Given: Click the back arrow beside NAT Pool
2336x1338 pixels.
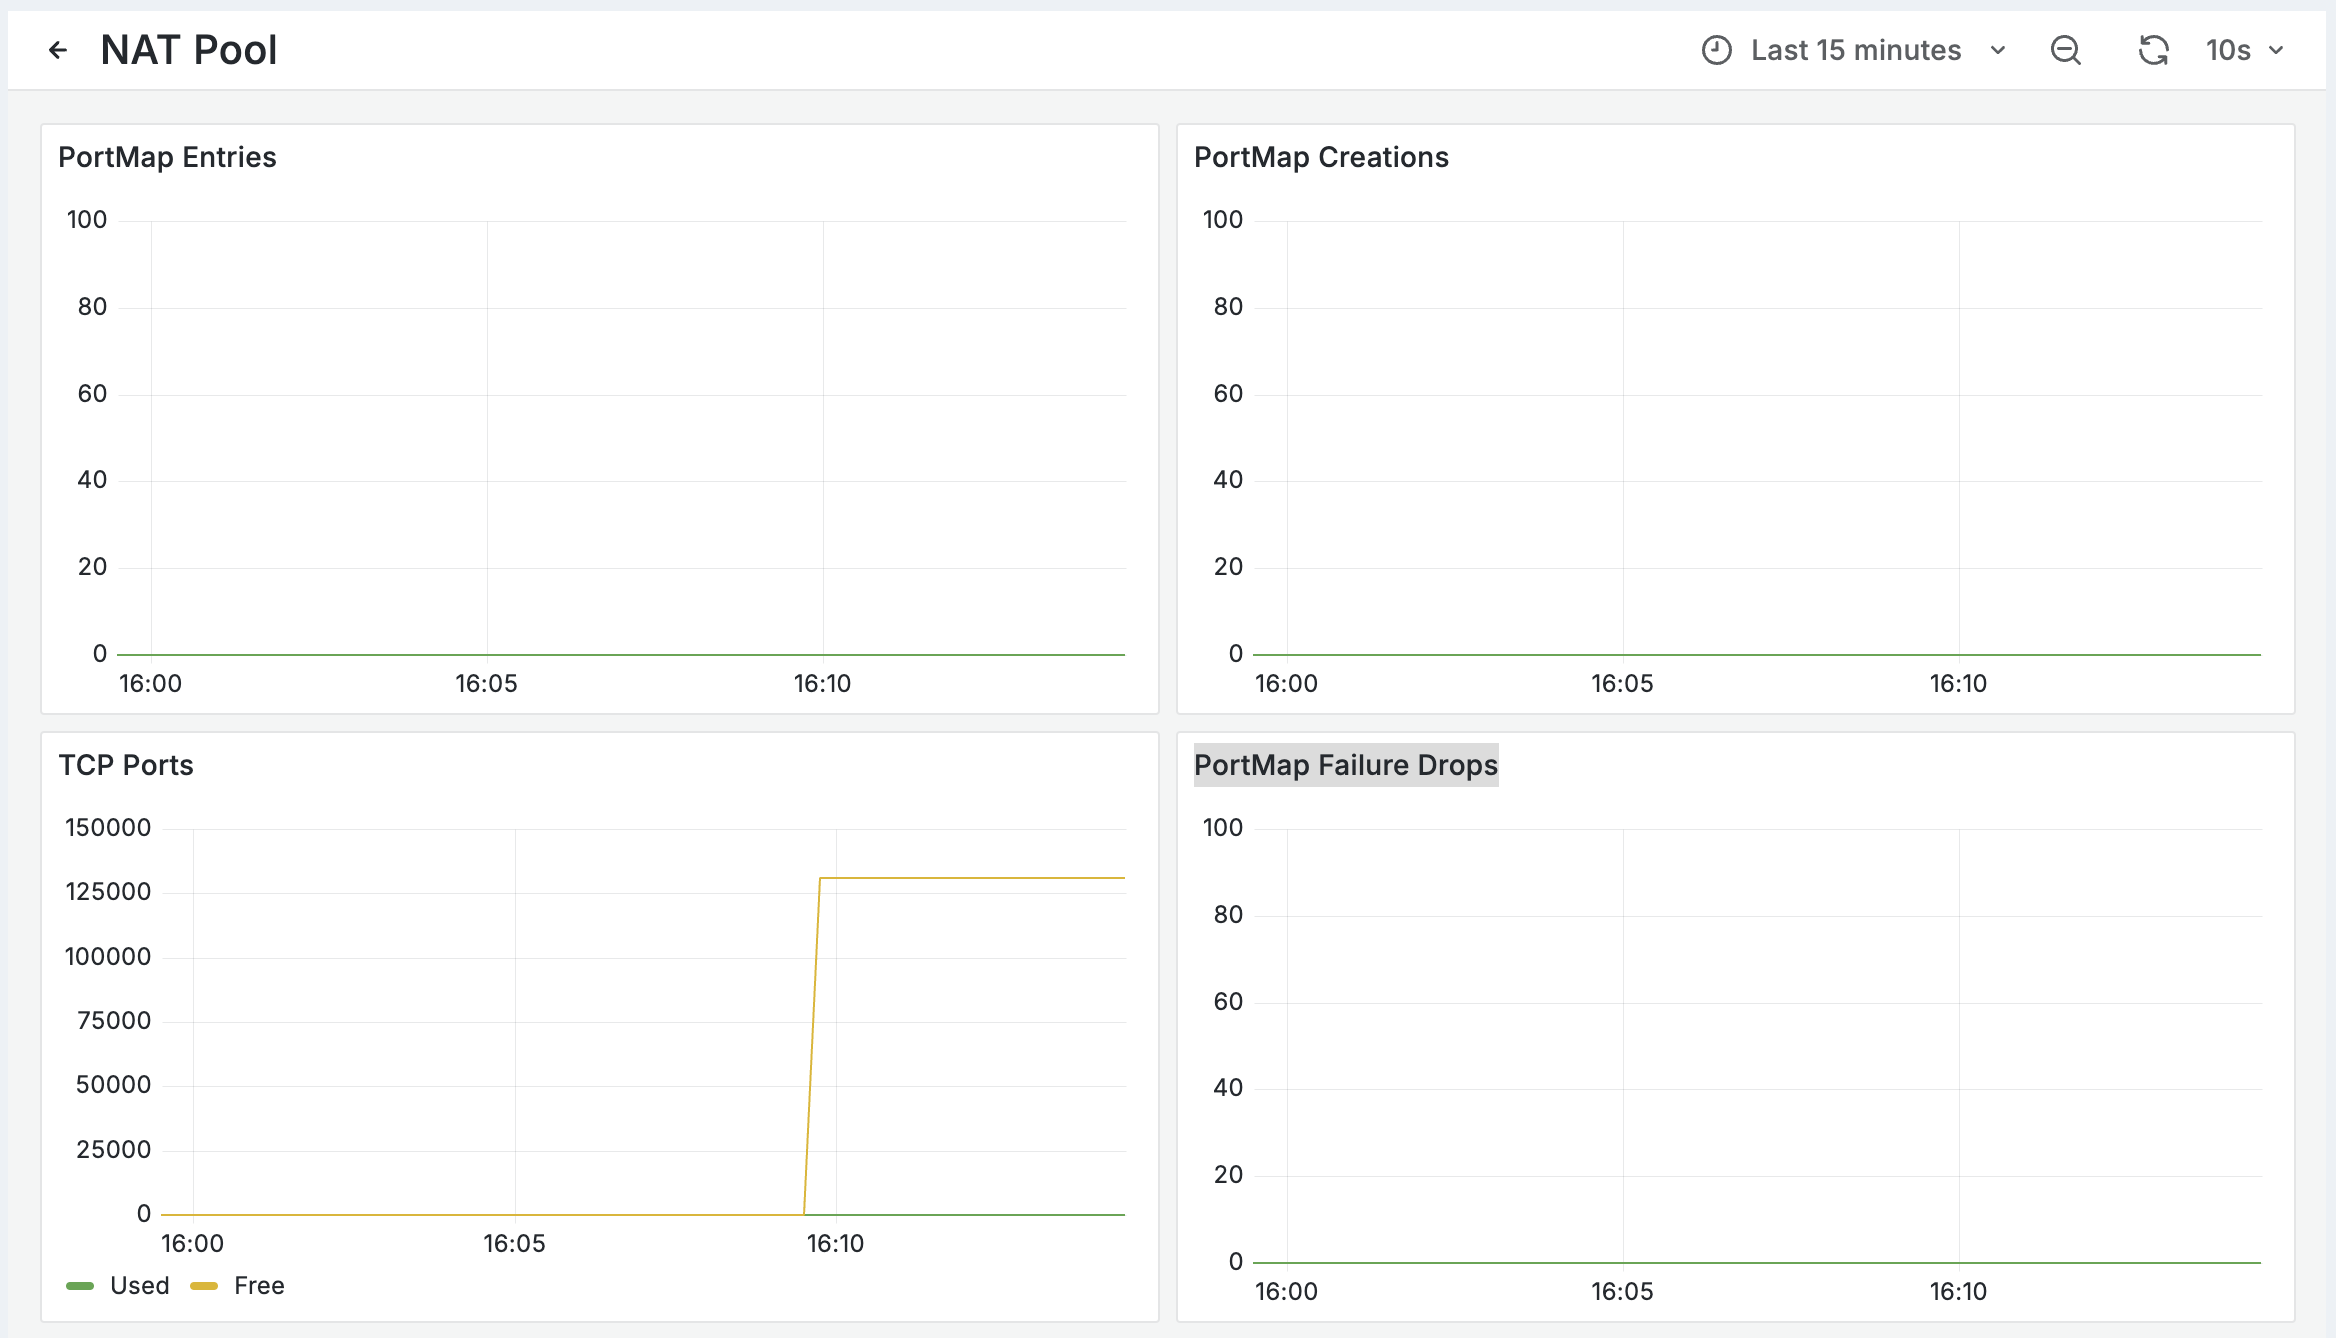Looking at the screenshot, I should pyautogui.click(x=58, y=50).
